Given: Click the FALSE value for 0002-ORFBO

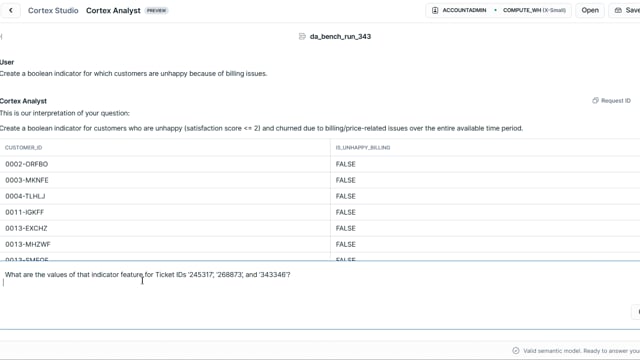Looking at the screenshot, I should [346, 164].
